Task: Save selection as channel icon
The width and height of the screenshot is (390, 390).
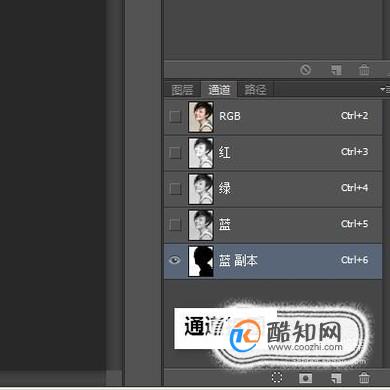Action: [305, 378]
